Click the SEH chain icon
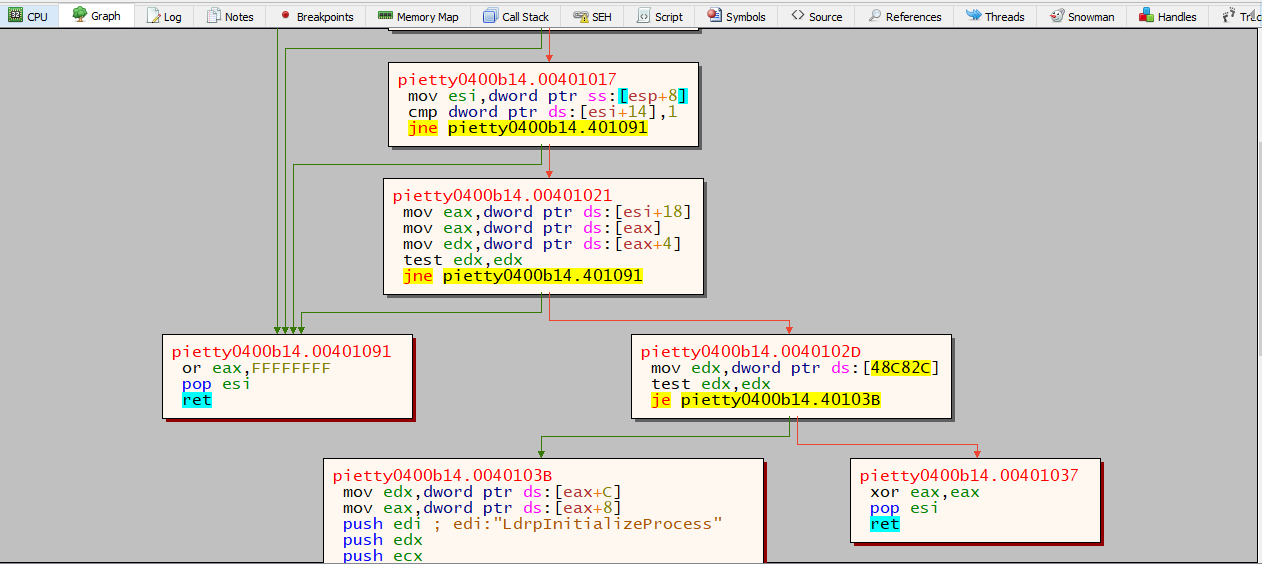Image resolution: width=1262 pixels, height=564 pixels. (580, 16)
